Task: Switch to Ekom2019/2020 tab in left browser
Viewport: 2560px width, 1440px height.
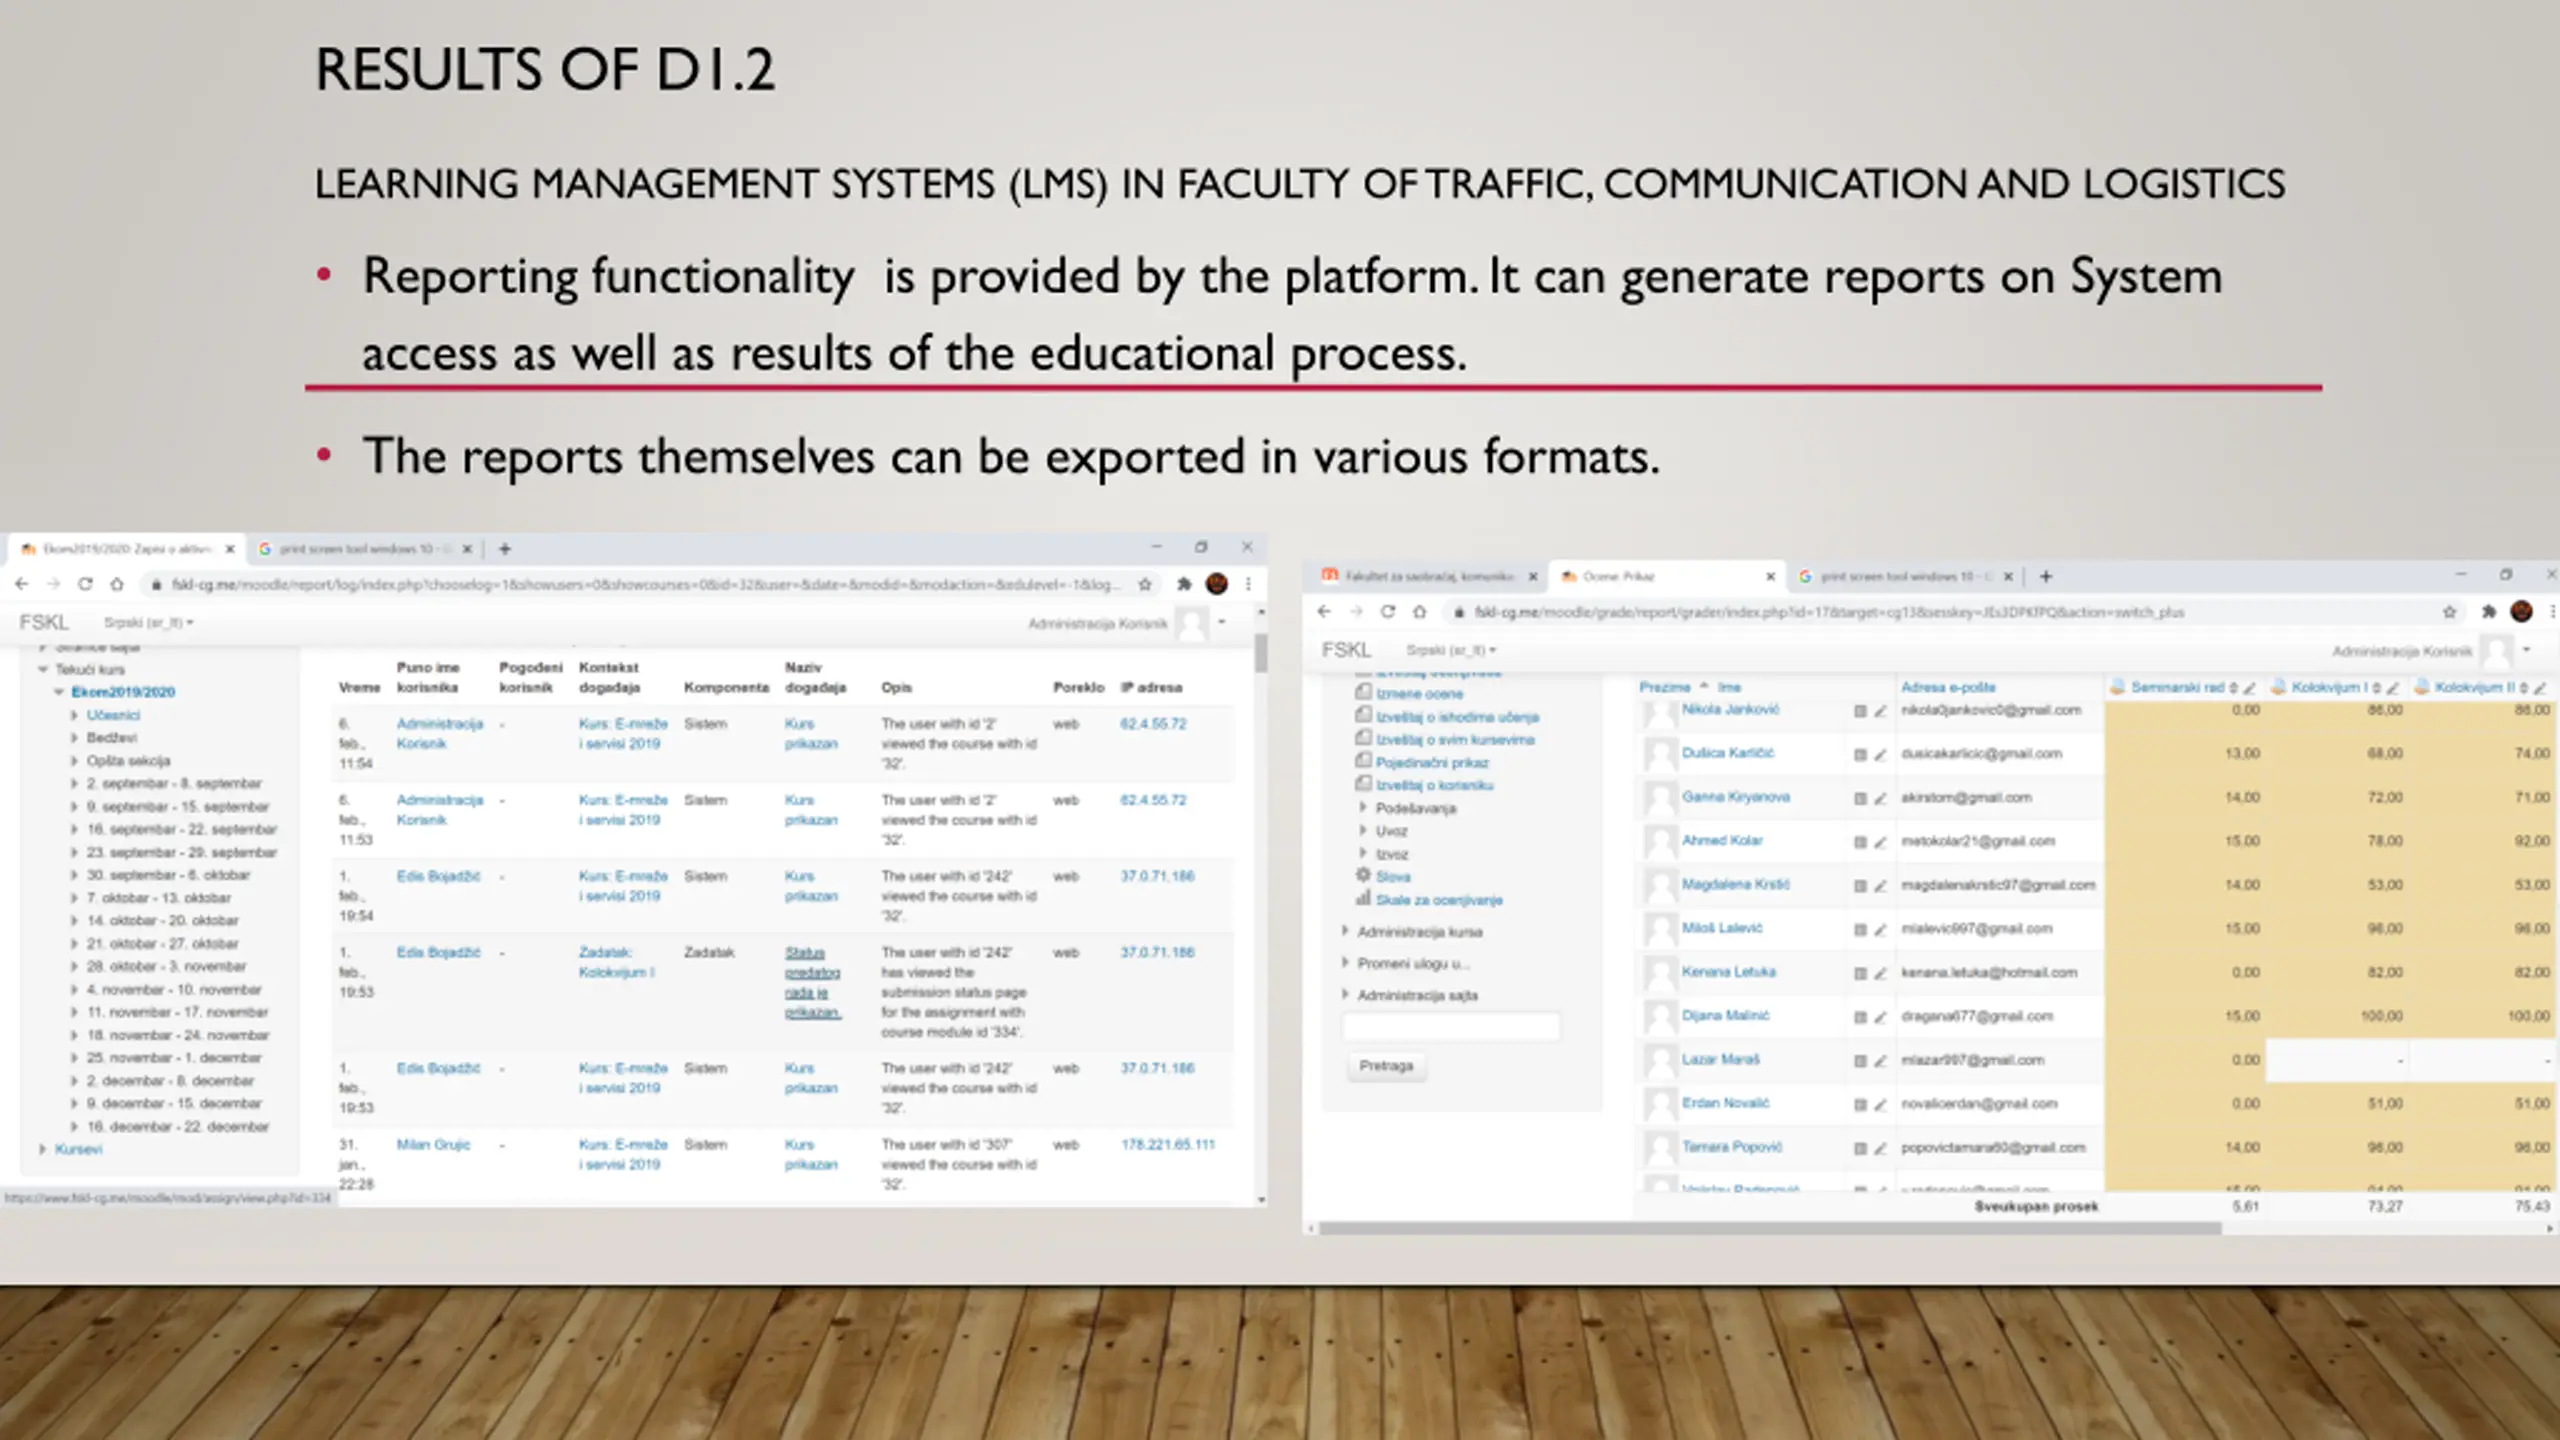Action: pyautogui.click(x=127, y=549)
